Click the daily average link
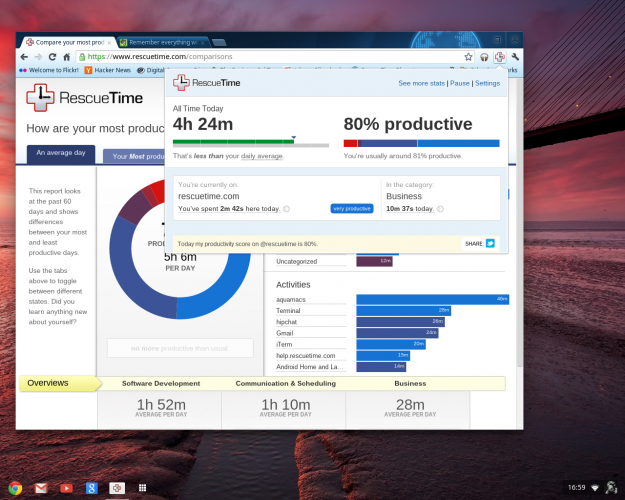 coord(261,156)
